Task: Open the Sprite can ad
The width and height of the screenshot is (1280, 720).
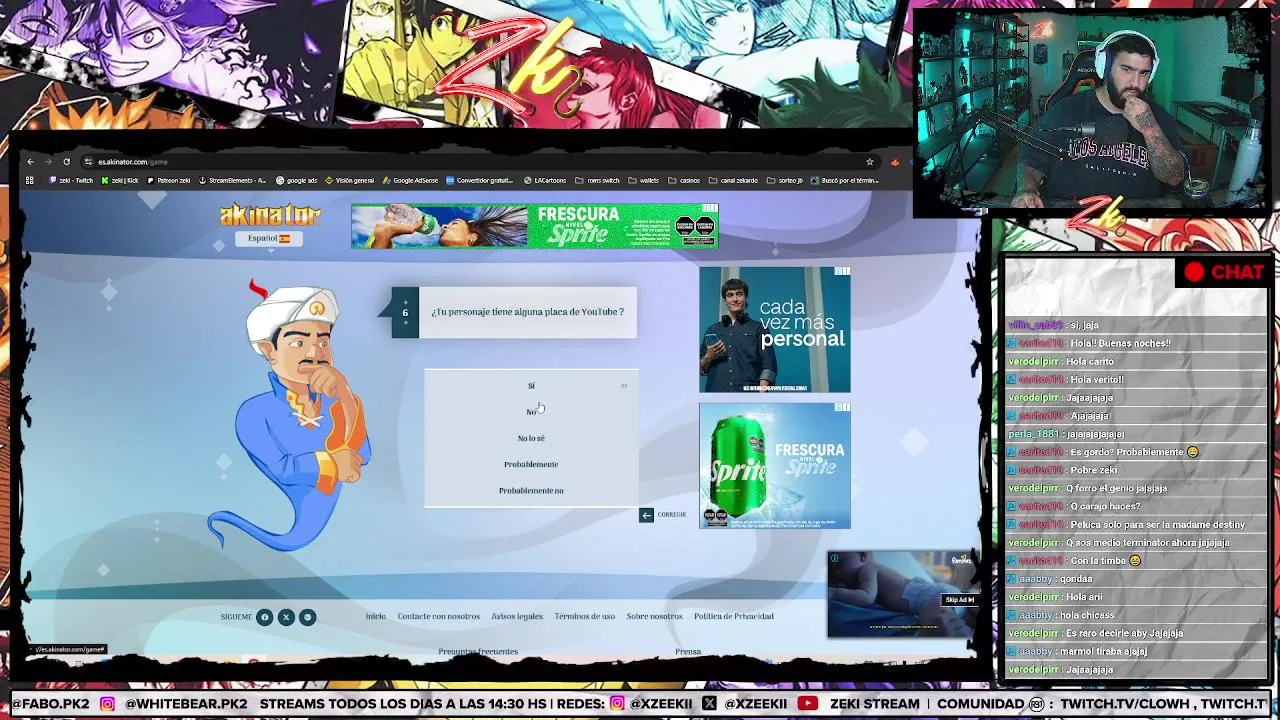Action: coord(775,465)
